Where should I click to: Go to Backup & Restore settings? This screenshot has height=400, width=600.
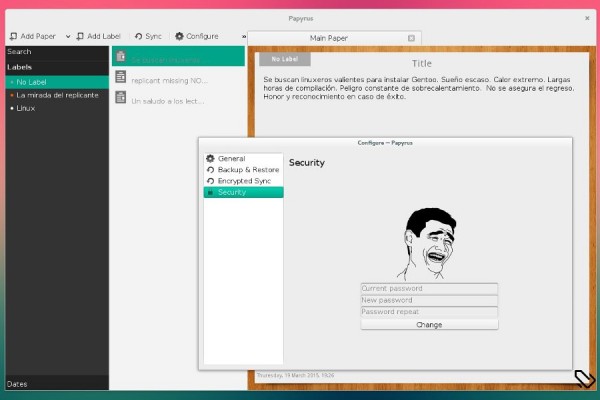tap(248, 170)
